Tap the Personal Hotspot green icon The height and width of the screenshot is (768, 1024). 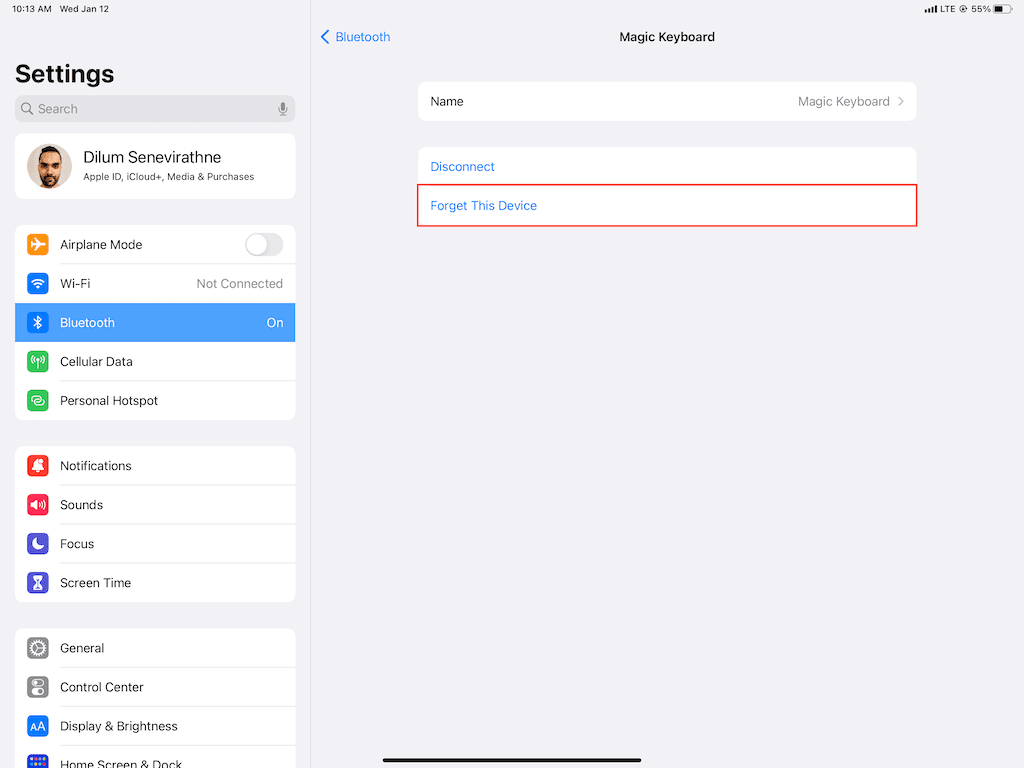[38, 401]
